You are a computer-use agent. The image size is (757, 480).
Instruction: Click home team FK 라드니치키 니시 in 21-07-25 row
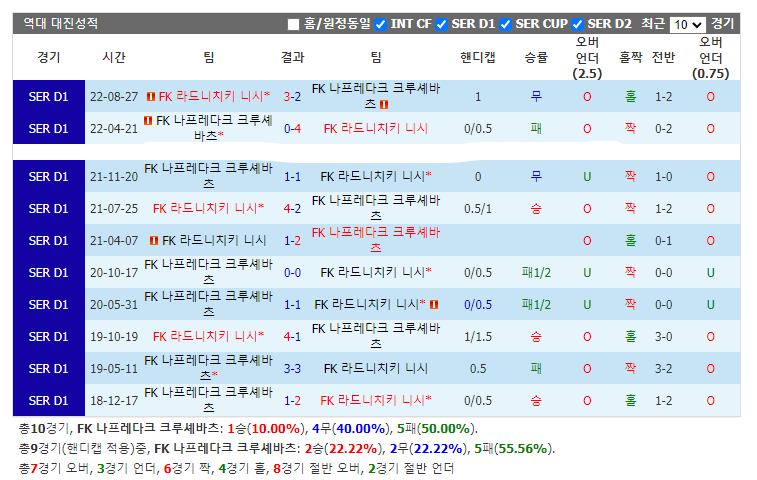(209, 209)
